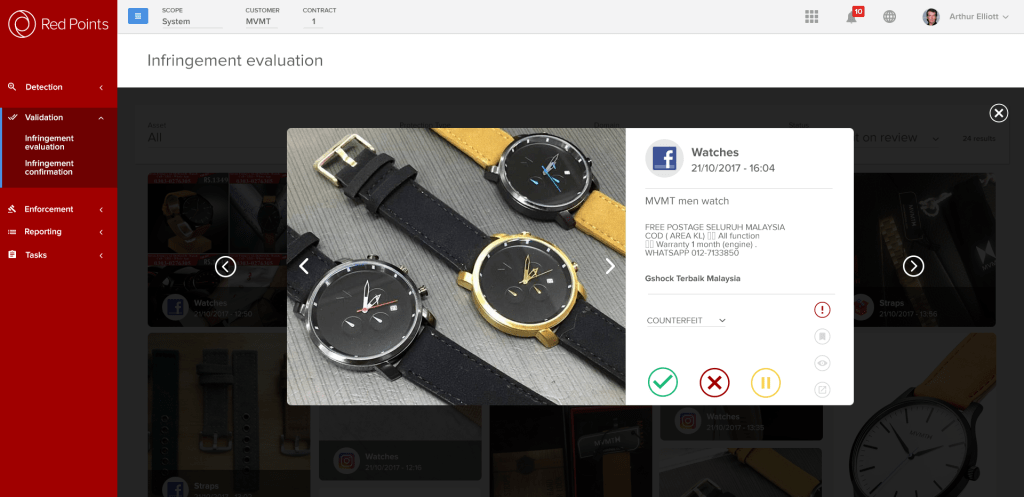Click Arthur Elliott's avatar photo
The image size is (1024, 497).
click(x=931, y=17)
